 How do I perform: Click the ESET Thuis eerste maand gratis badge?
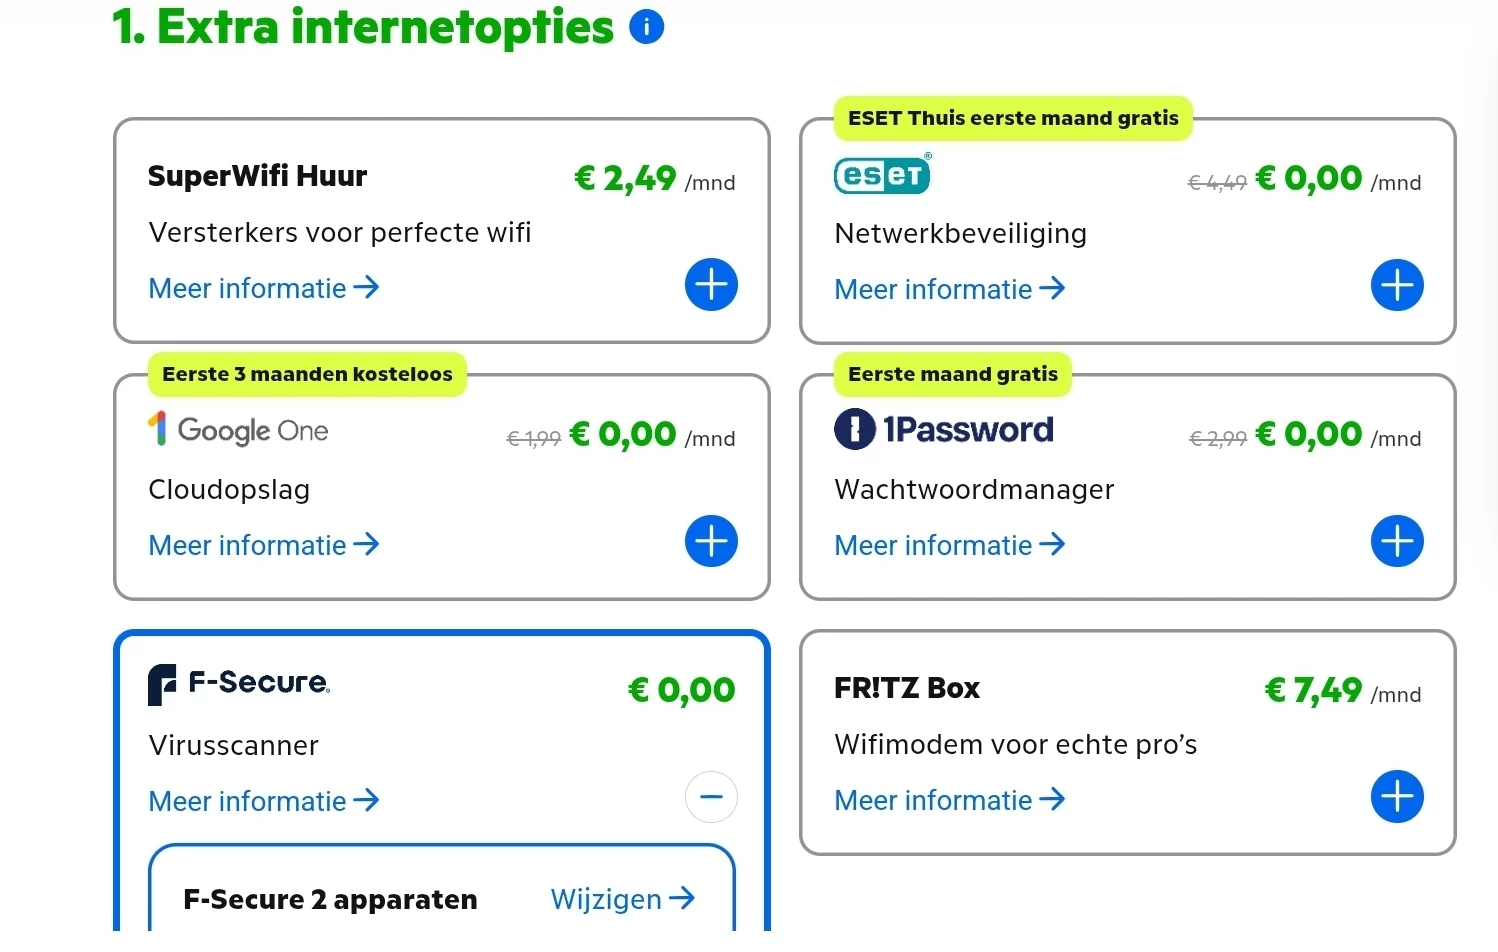tap(1013, 118)
